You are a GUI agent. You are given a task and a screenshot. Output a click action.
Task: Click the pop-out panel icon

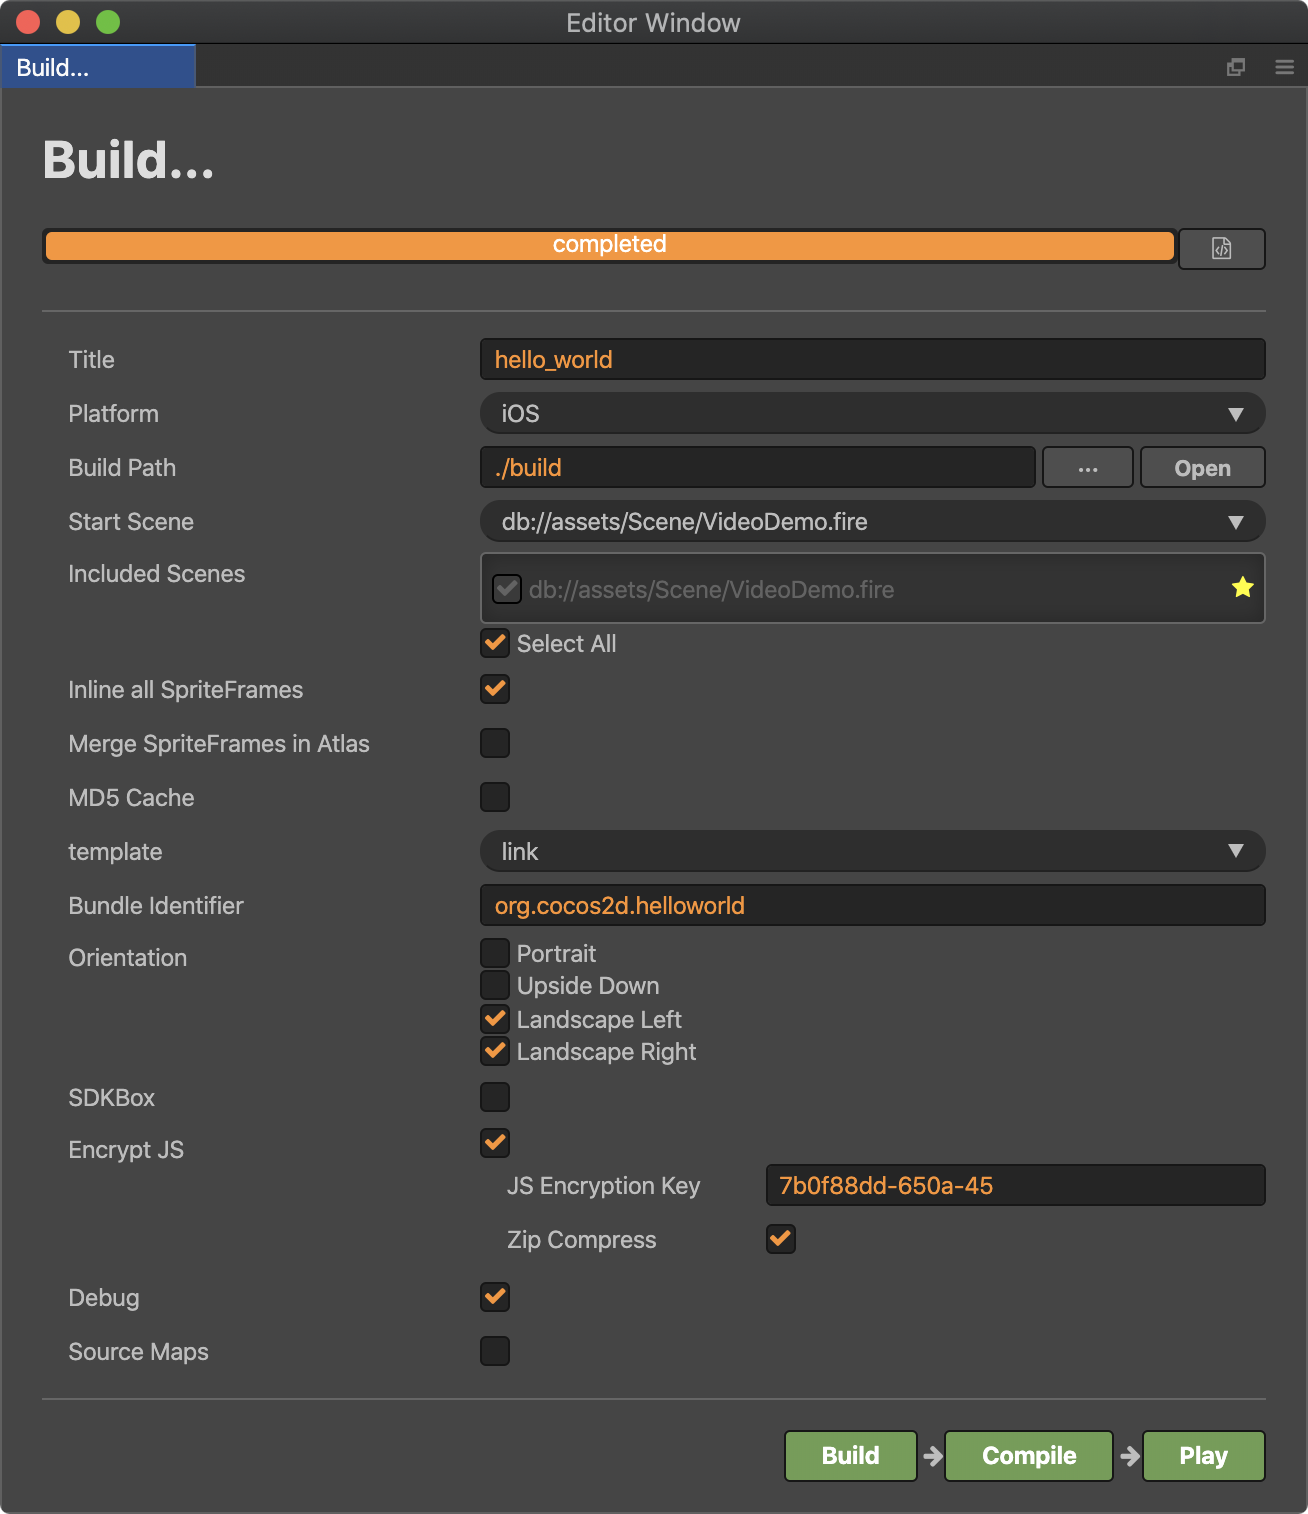pyautogui.click(x=1236, y=67)
